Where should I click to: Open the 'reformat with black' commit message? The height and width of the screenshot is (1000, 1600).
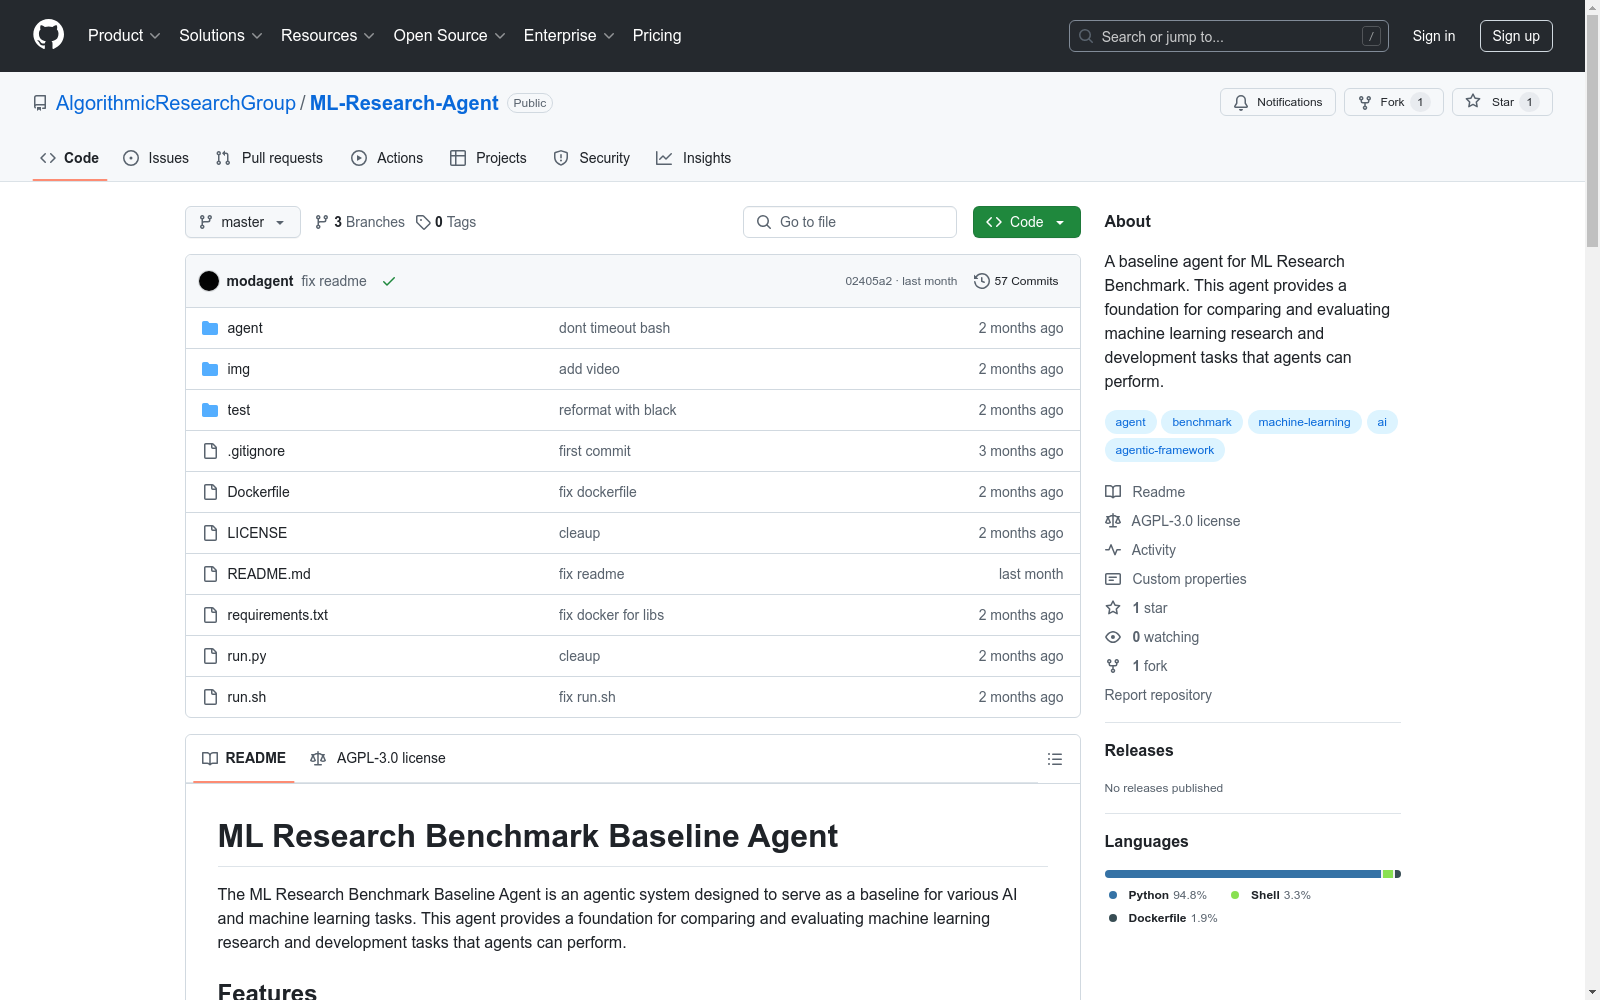tap(617, 410)
